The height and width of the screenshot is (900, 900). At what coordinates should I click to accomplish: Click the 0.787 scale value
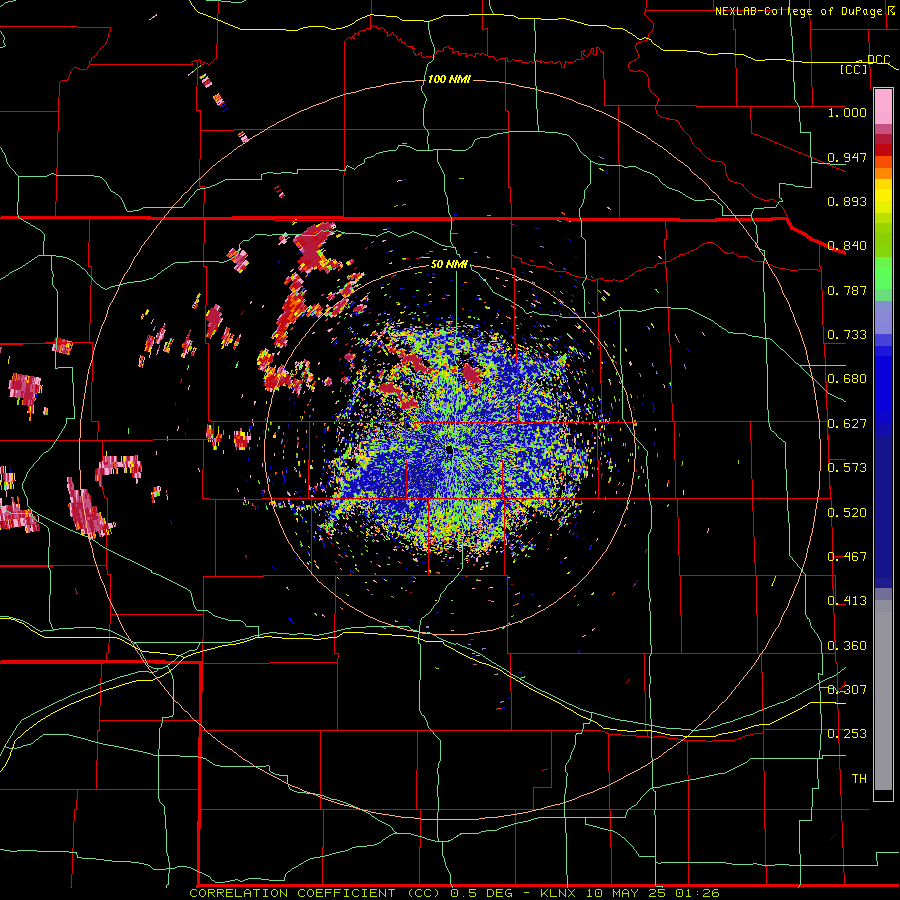(x=847, y=290)
